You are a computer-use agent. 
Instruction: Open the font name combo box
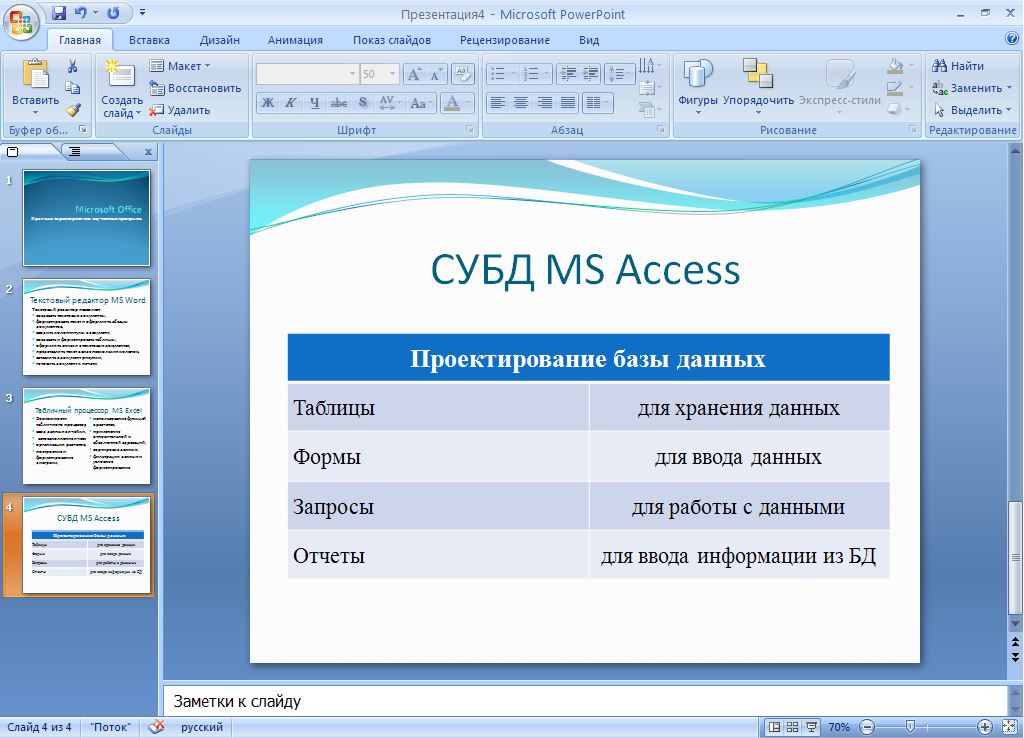307,74
